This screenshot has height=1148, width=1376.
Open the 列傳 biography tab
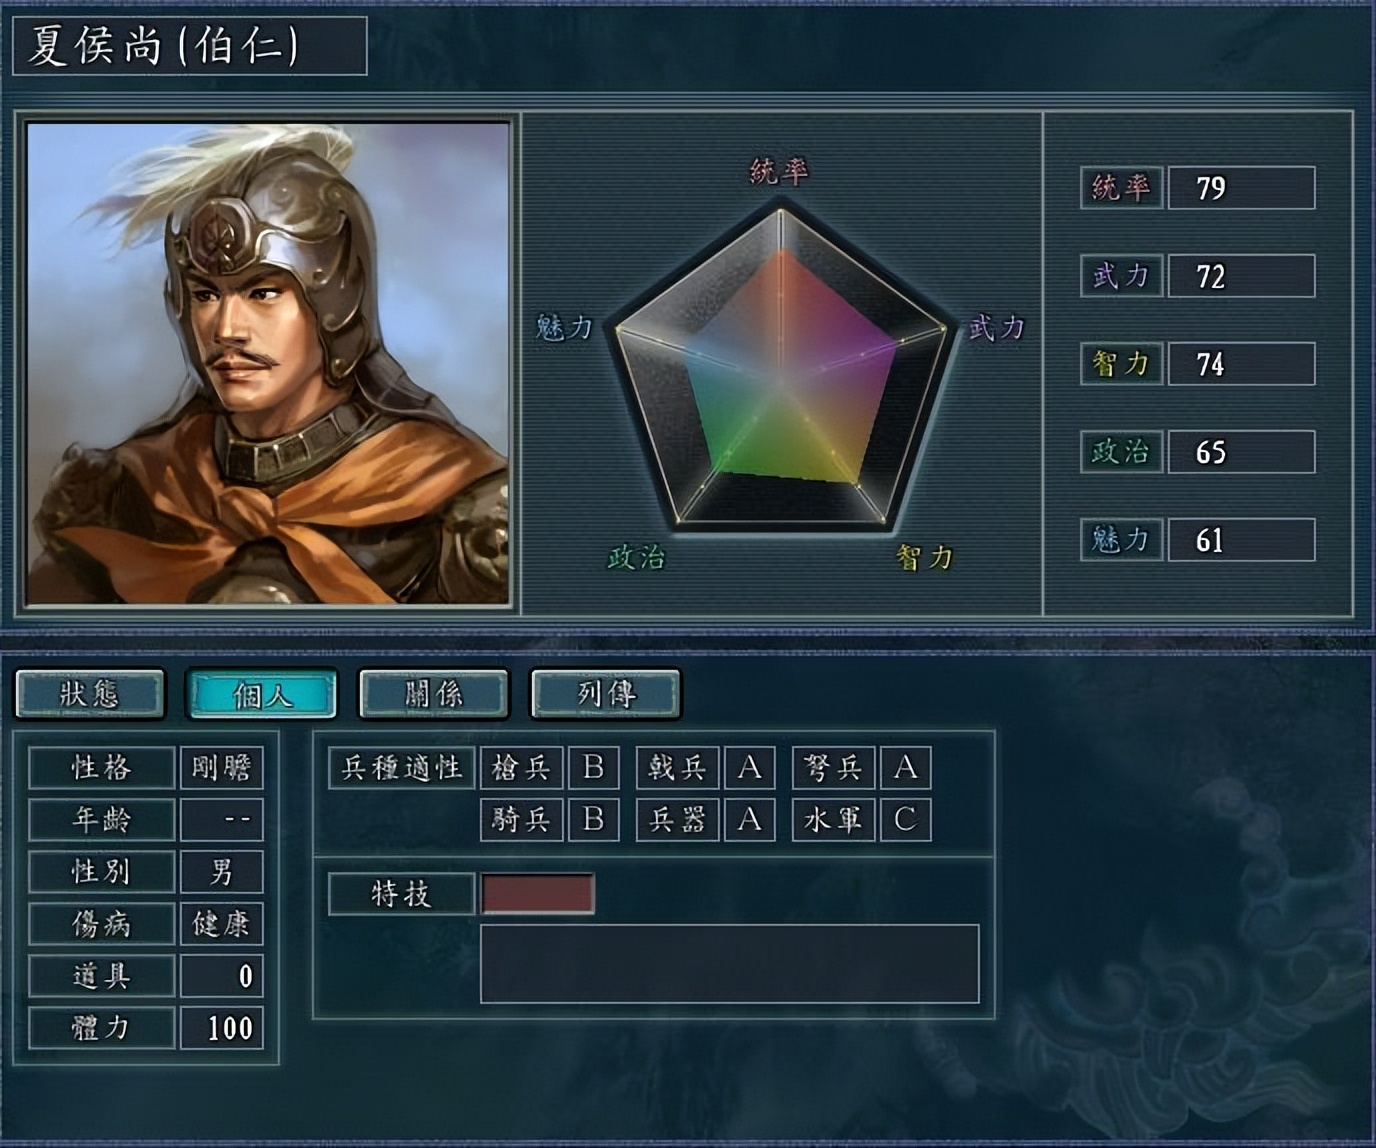pyautogui.click(x=606, y=693)
